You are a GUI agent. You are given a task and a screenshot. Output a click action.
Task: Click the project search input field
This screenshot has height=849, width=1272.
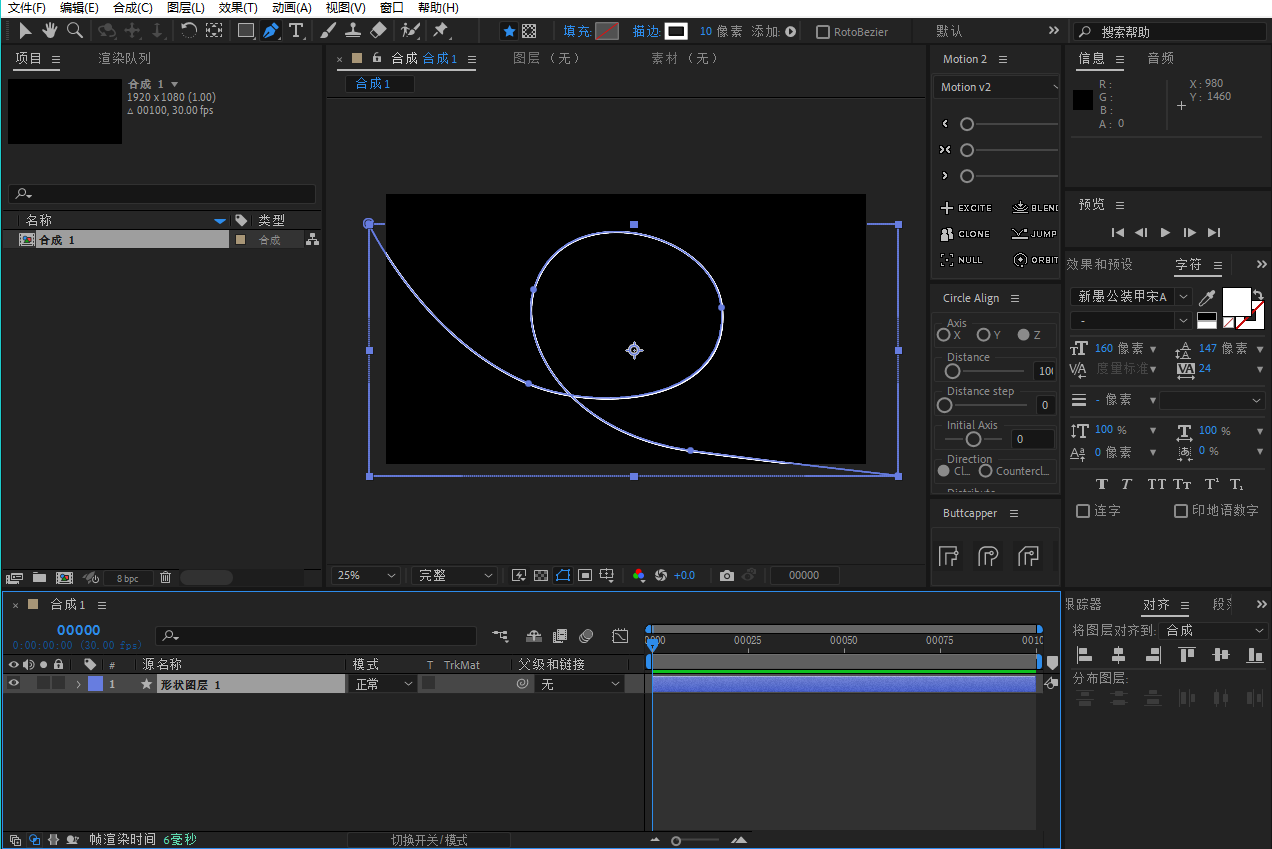(161, 194)
